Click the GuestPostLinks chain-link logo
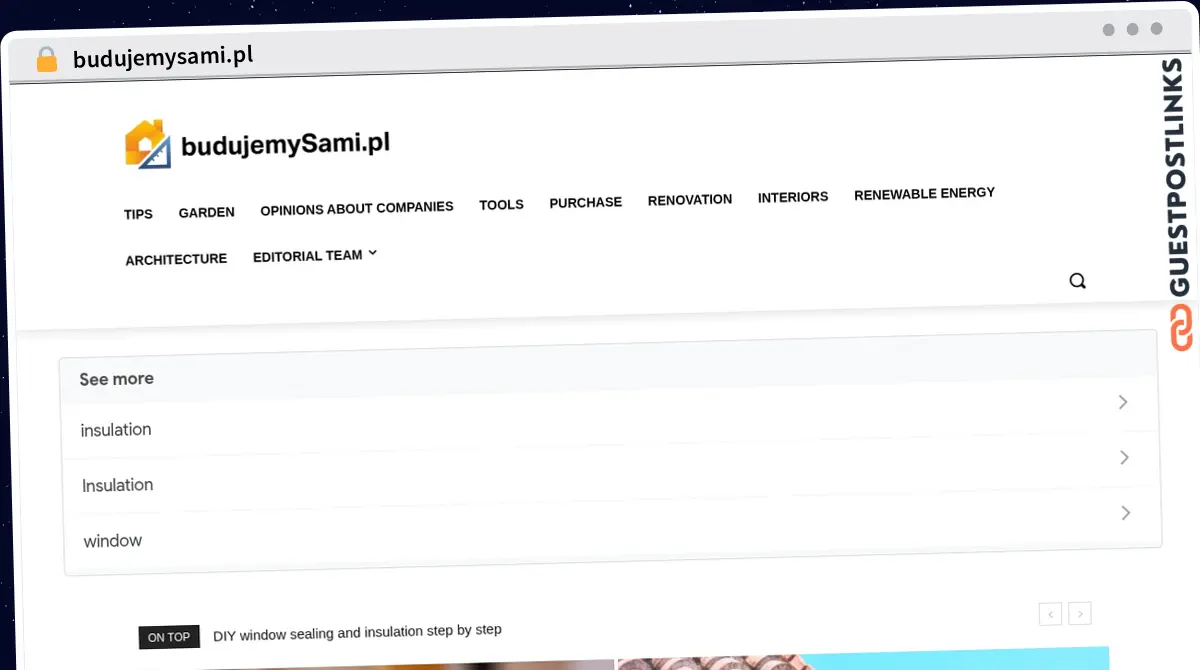1200x670 pixels. (1182, 328)
